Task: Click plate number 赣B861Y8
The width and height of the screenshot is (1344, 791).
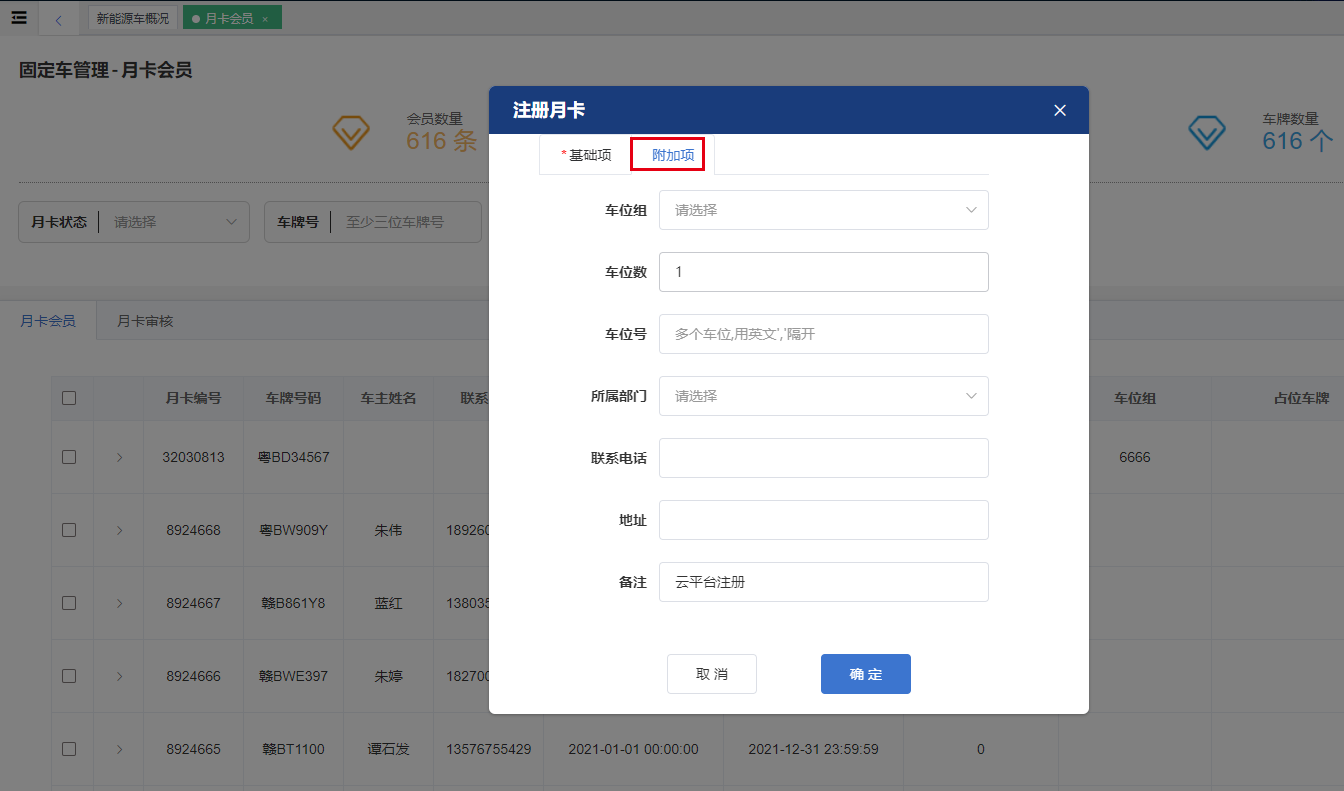Action: pos(294,603)
